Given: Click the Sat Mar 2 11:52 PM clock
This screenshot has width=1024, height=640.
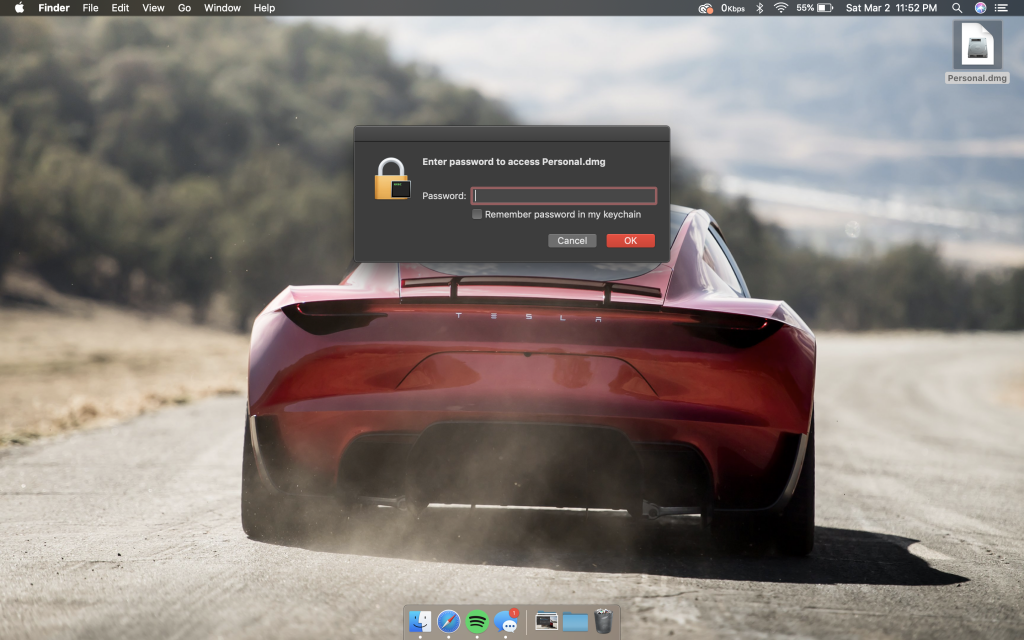Looking at the screenshot, I should click(x=891, y=8).
